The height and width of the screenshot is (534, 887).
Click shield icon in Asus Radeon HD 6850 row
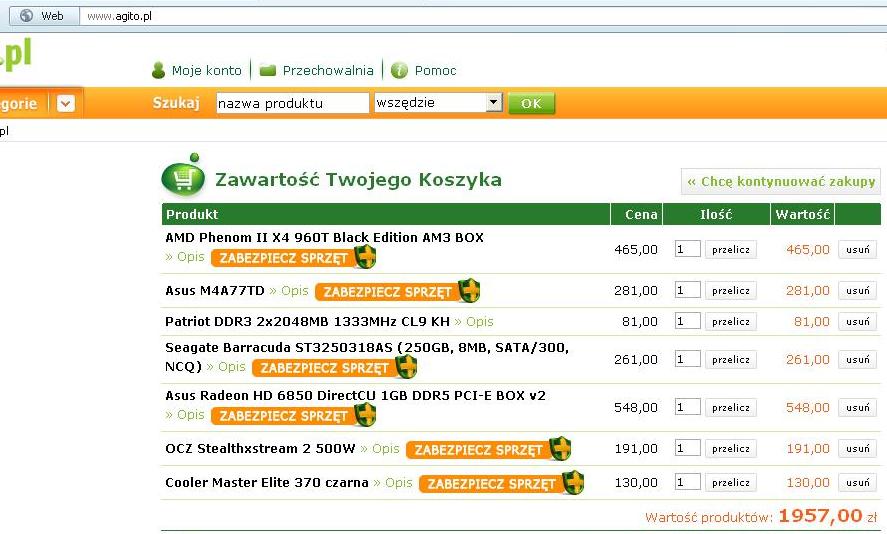coord(365,415)
